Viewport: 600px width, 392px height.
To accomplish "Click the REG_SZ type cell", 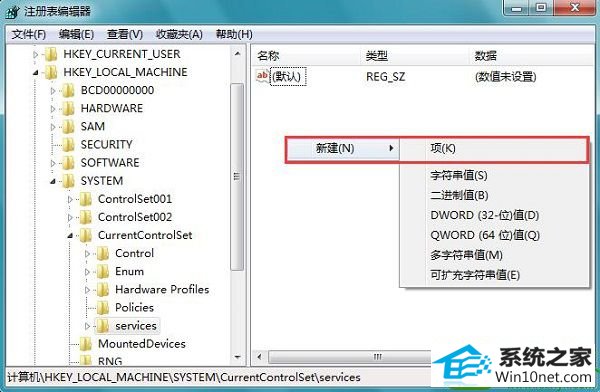I will 385,77.
